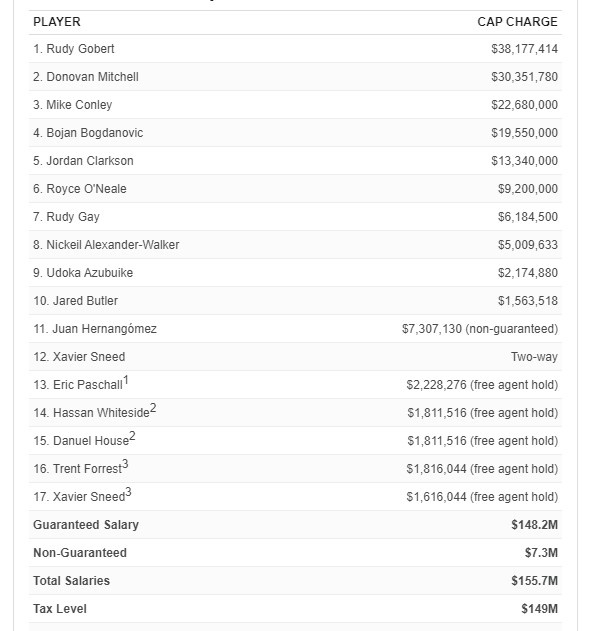
Task: Select the Jared Butler row
Action: pos(295,301)
